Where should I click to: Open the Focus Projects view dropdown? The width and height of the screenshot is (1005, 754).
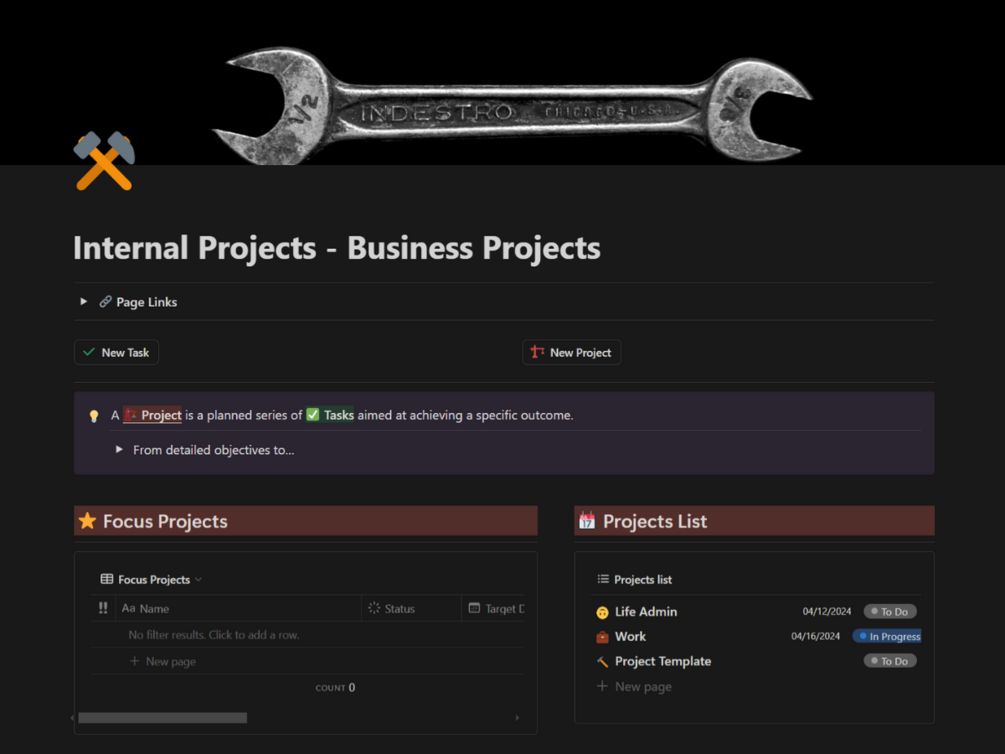(199, 579)
